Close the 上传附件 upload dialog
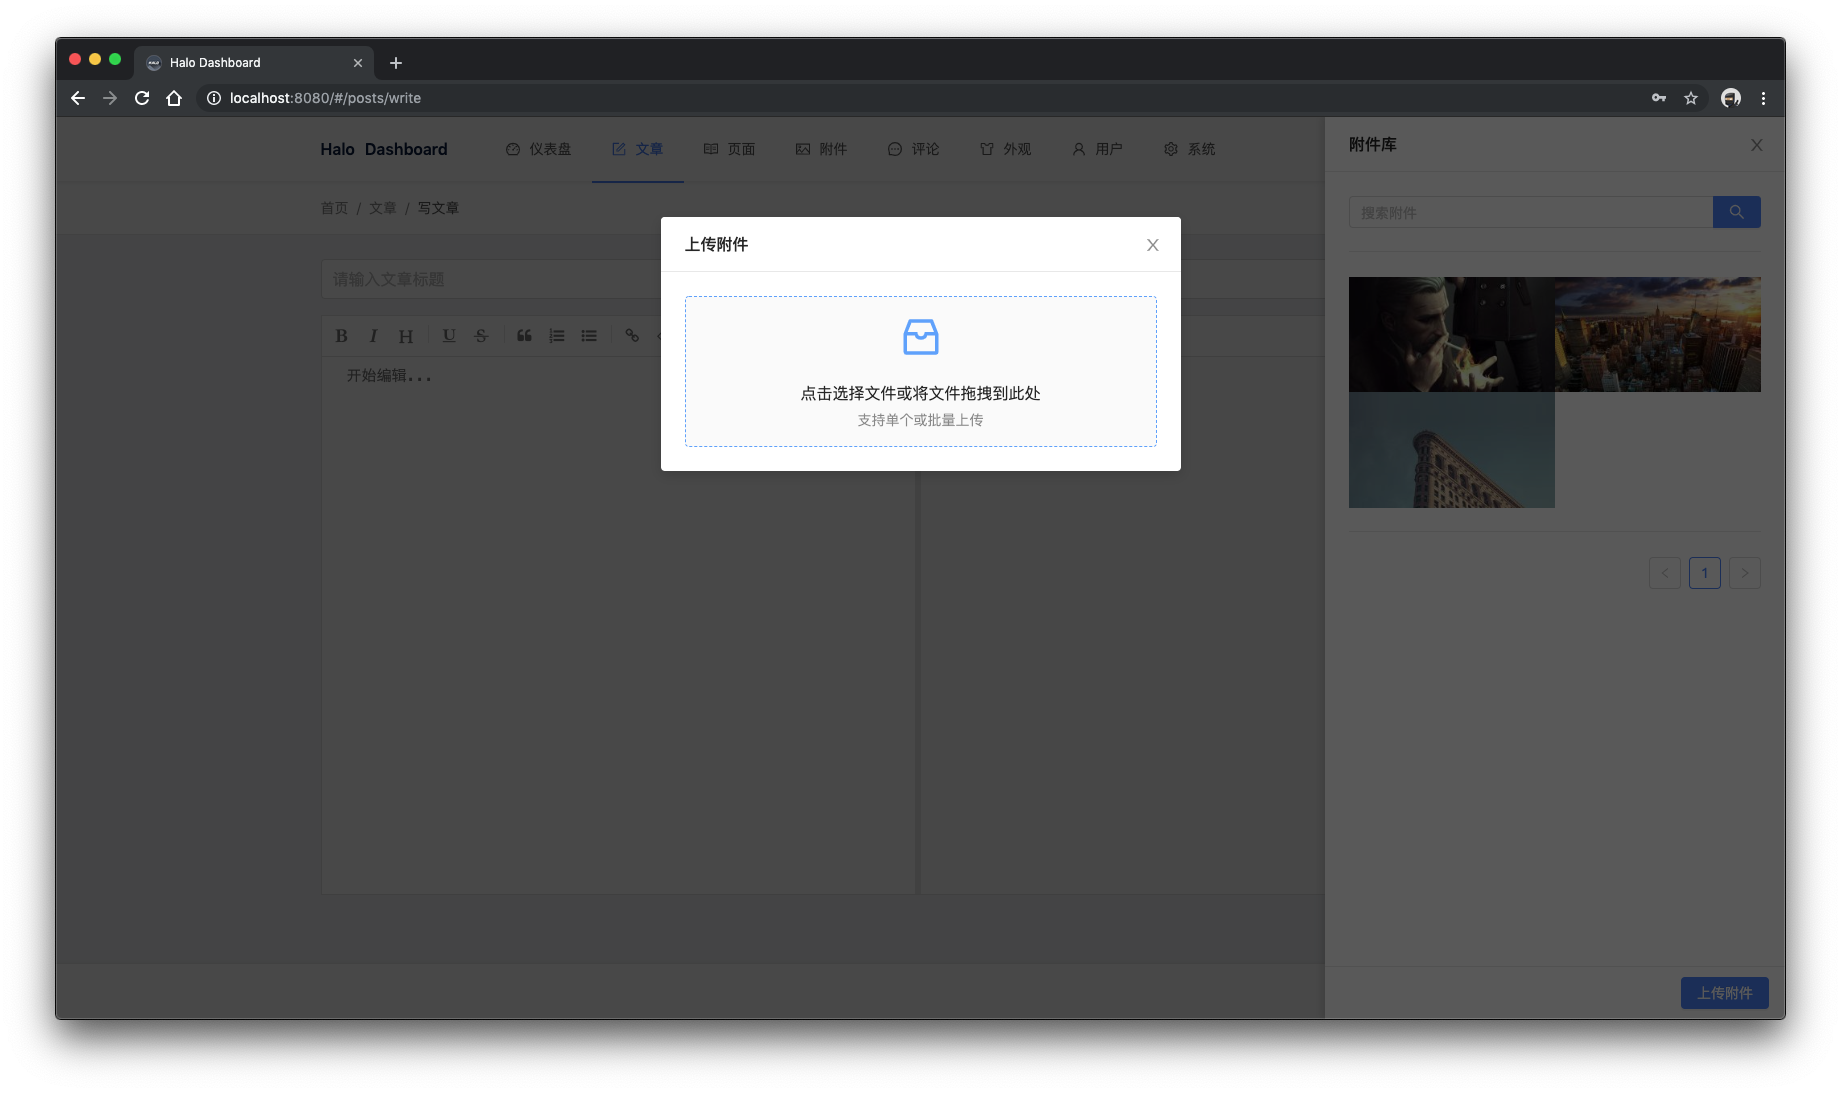 point(1152,244)
